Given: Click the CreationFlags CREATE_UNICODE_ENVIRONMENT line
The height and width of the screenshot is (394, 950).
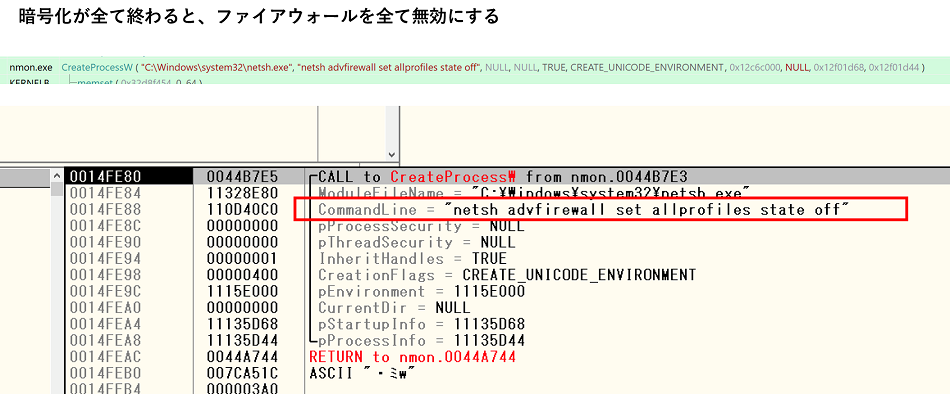Looking at the screenshot, I should coord(507,275).
